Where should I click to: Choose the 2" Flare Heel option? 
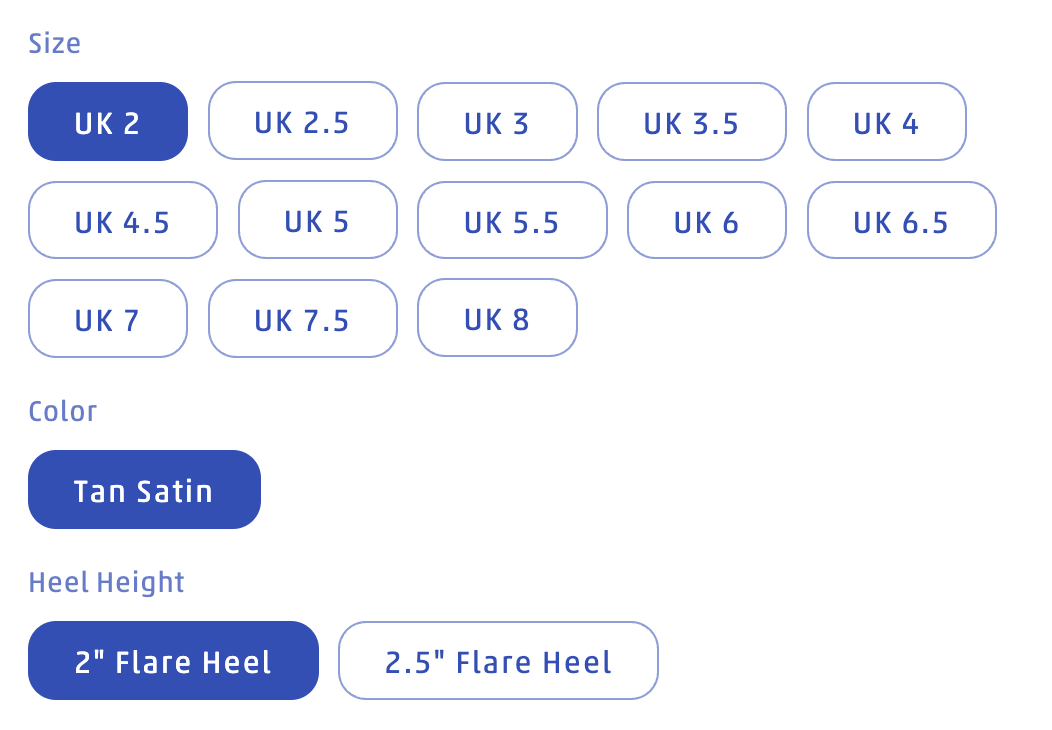[x=173, y=661]
